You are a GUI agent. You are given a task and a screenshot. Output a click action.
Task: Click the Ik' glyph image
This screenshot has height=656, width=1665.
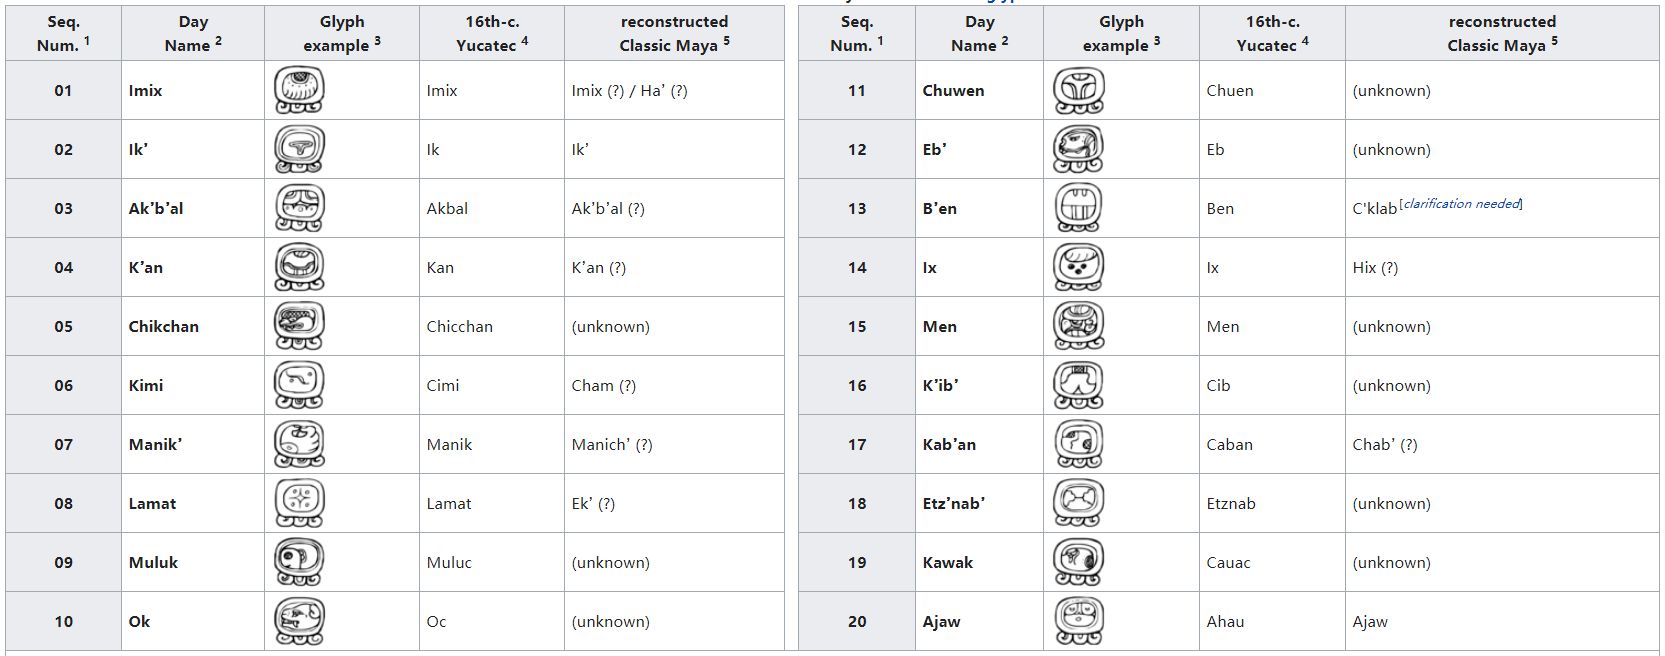(x=299, y=150)
